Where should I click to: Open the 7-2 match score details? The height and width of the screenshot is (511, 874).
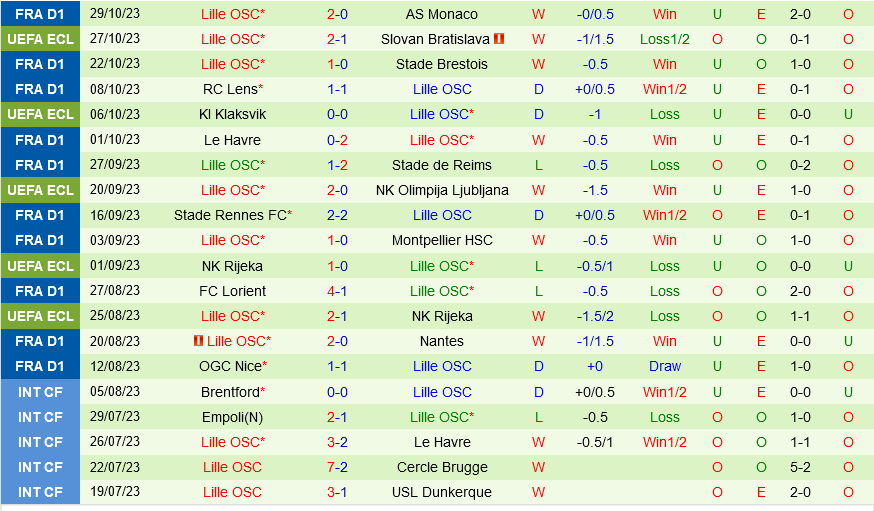point(337,467)
